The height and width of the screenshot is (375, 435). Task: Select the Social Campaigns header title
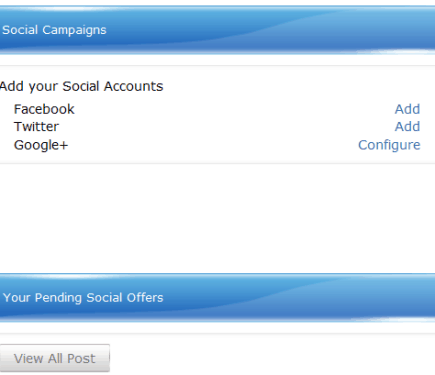coord(54,30)
